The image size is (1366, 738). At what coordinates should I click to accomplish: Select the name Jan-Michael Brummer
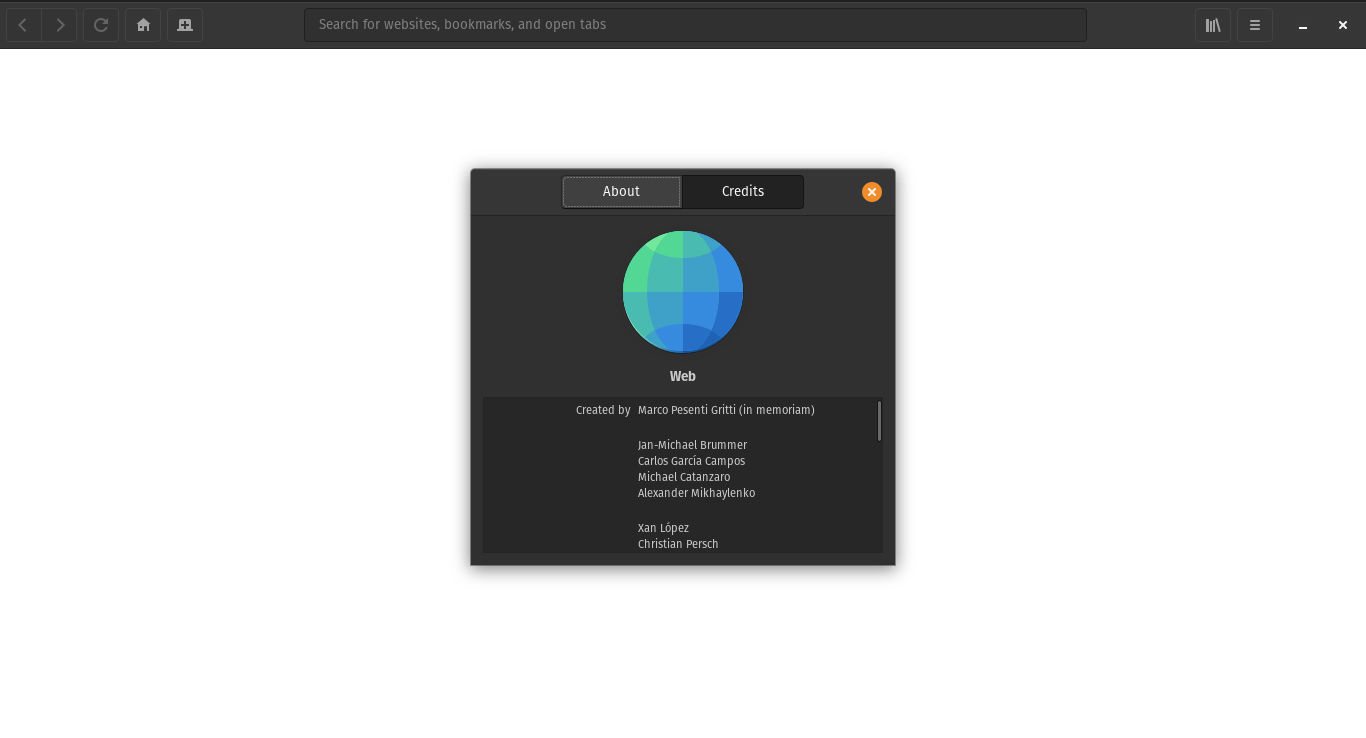pyautogui.click(x=692, y=445)
